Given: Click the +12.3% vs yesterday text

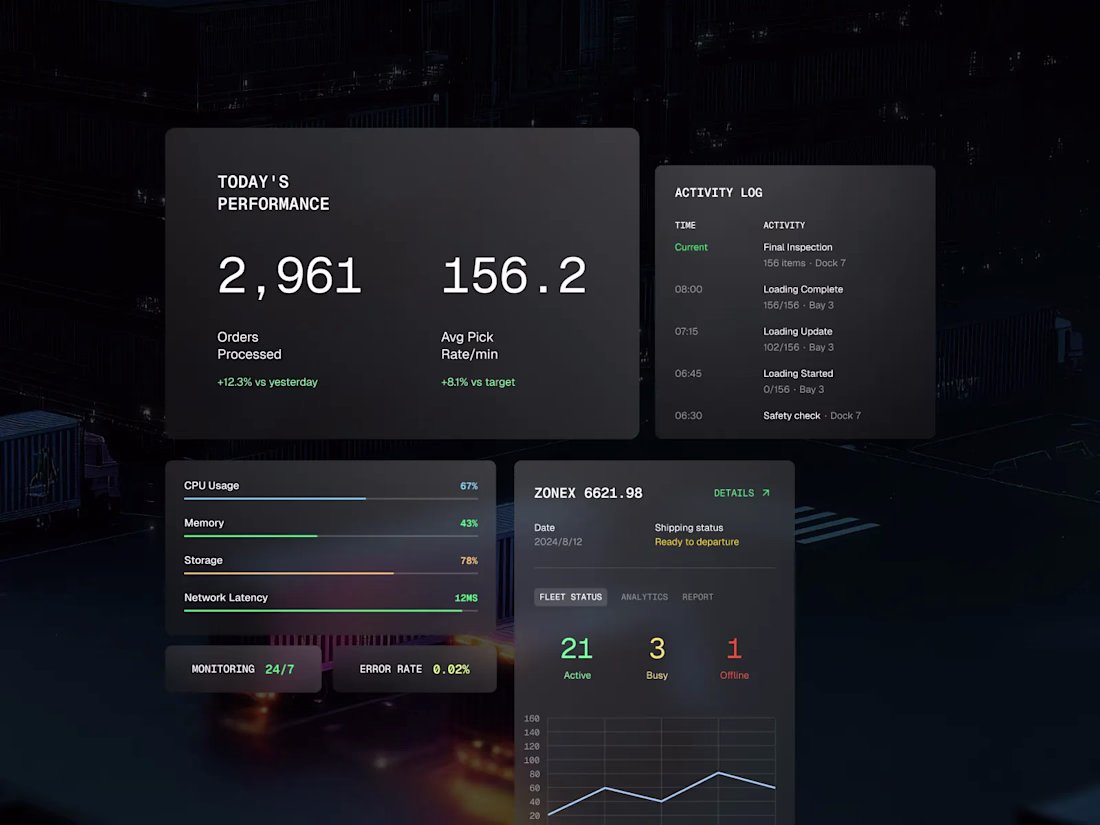Looking at the screenshot, I should (267, 382).
